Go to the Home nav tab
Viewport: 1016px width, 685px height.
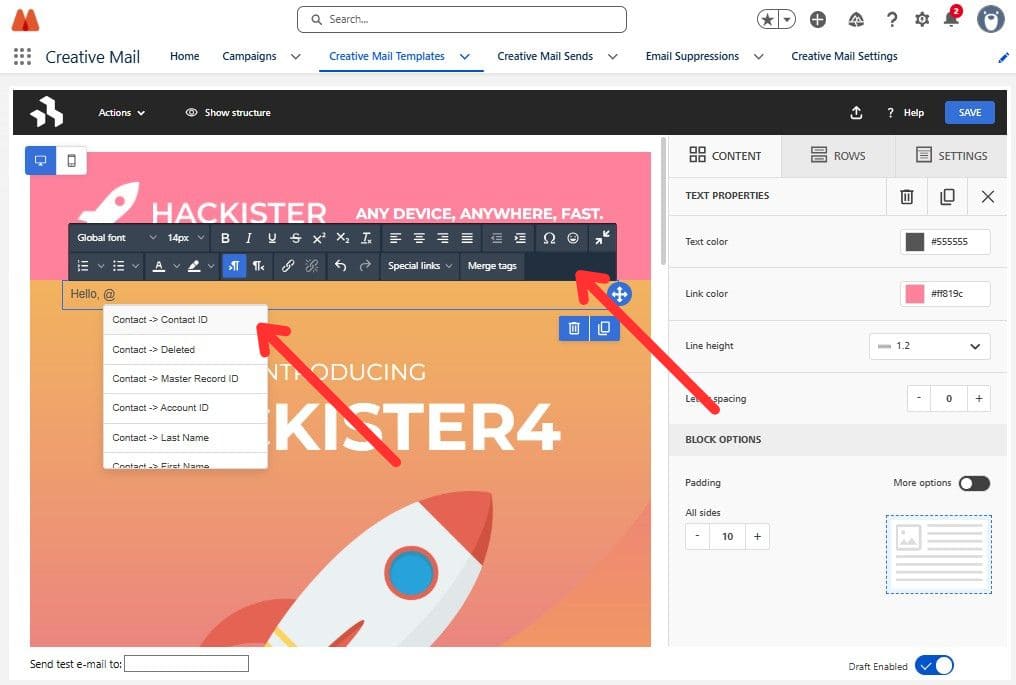[x=185, y=56]
